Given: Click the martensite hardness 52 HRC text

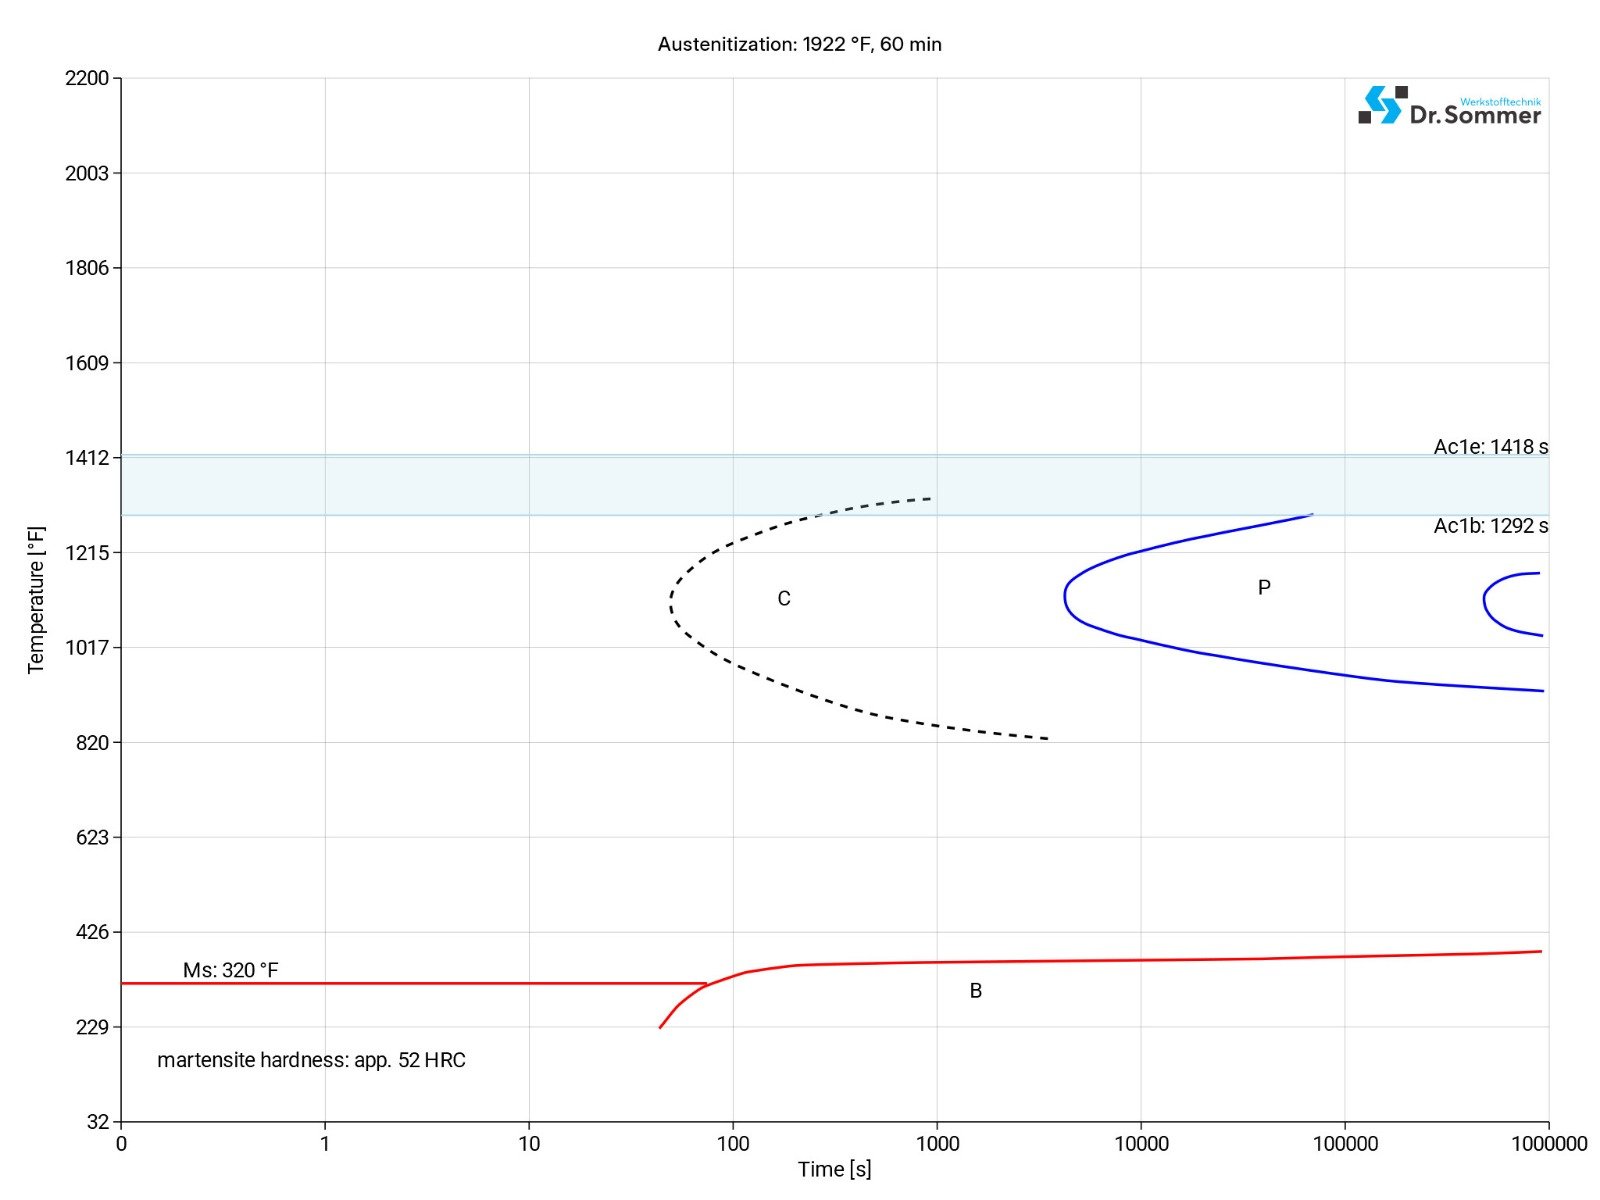Looking at the screenshot, I should tap(311, 1060).
